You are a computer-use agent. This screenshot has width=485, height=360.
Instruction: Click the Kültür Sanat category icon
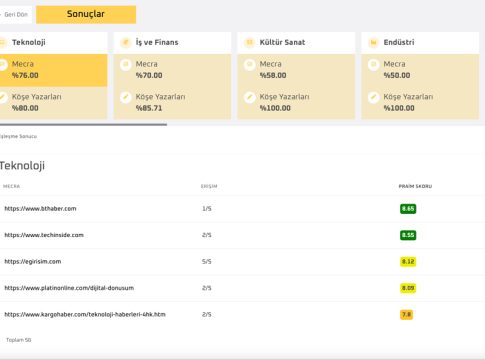249,42
